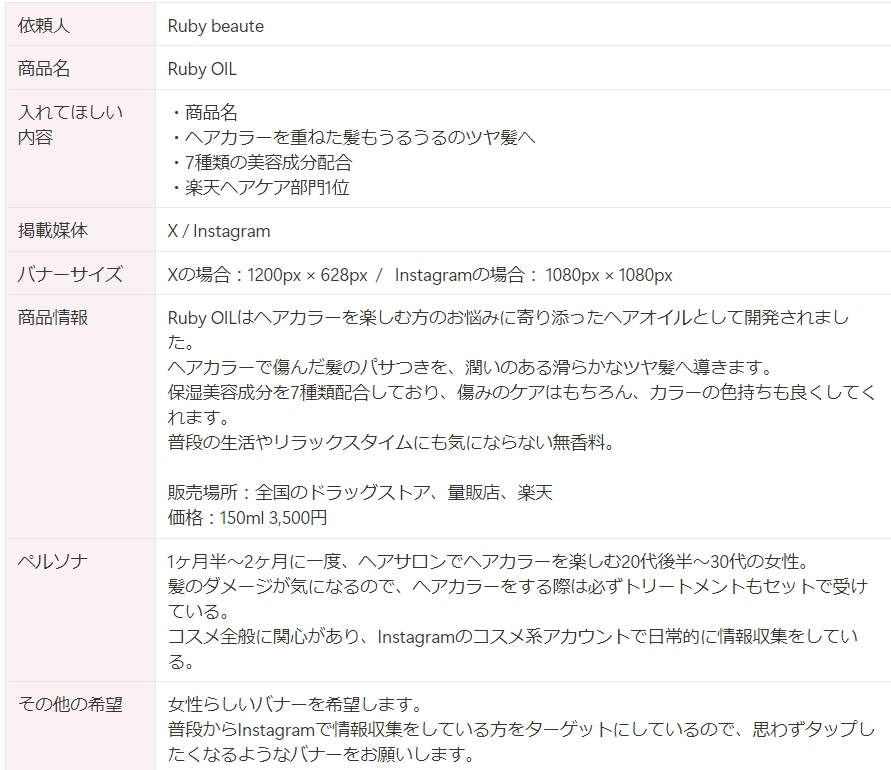Click the 依頼人 header cell
The image size is (891, 770).
pos(80,25)
